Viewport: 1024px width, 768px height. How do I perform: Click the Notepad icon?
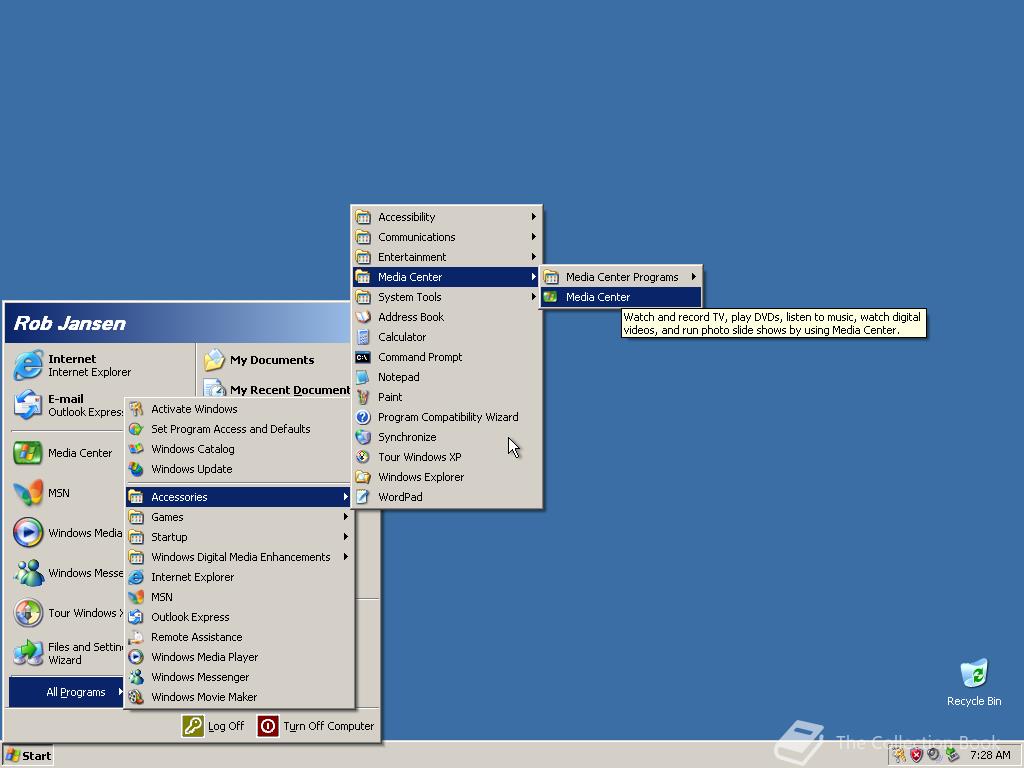point(363,377)
